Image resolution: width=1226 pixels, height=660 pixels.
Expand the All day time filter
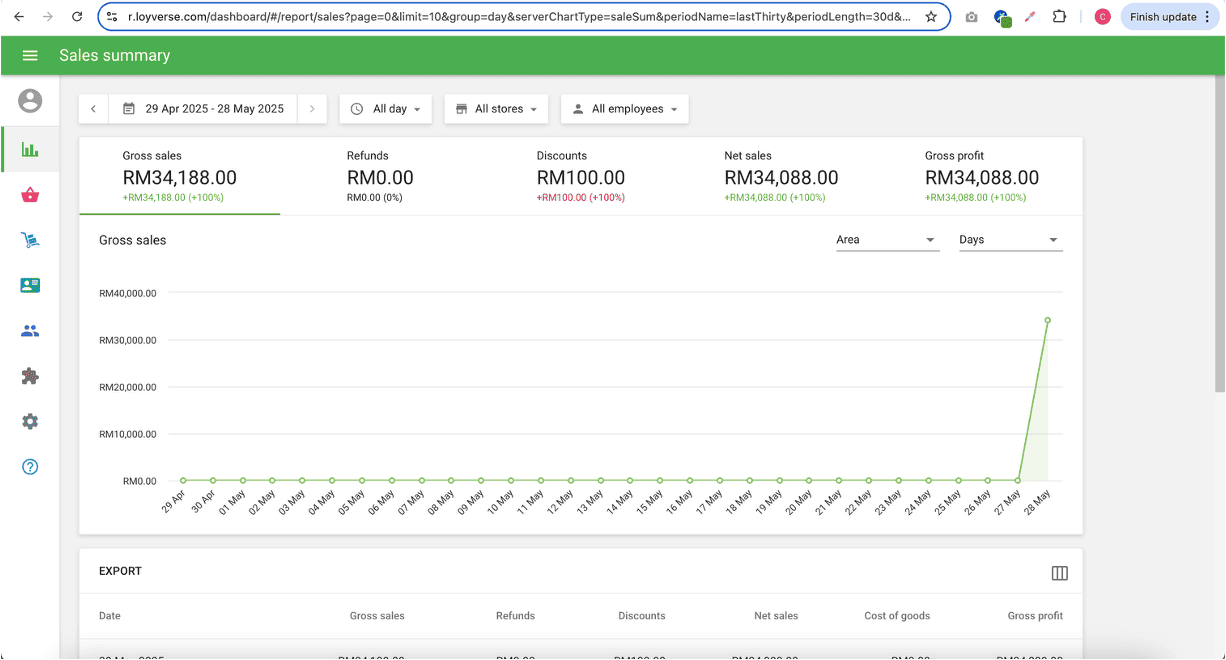(386, 109)
